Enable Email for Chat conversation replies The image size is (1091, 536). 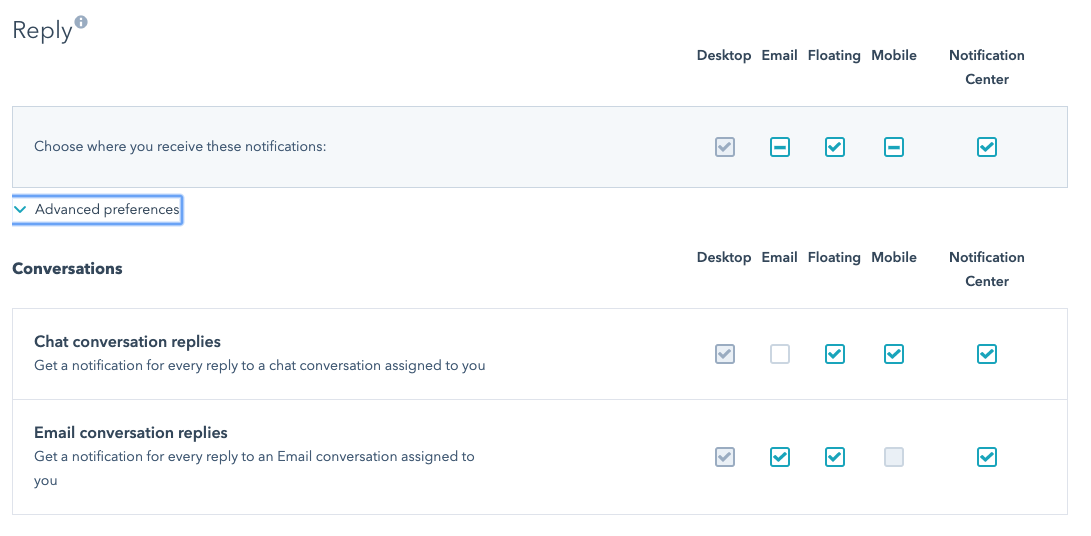tap(780, 354)
